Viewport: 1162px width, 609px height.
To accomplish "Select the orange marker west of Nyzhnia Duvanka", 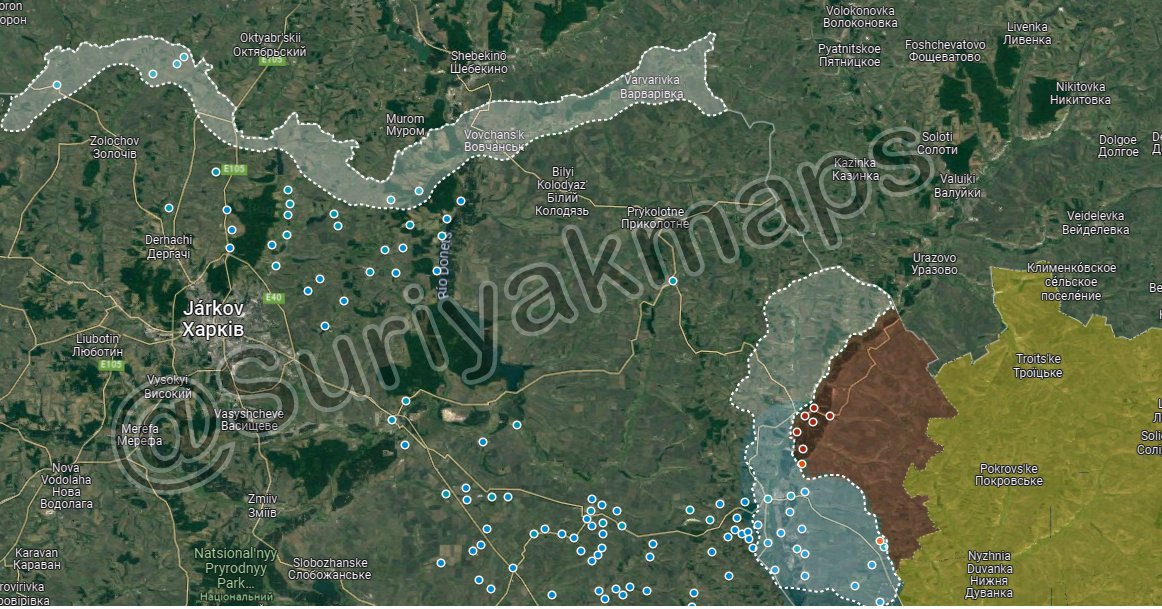I will click(880, 541).
